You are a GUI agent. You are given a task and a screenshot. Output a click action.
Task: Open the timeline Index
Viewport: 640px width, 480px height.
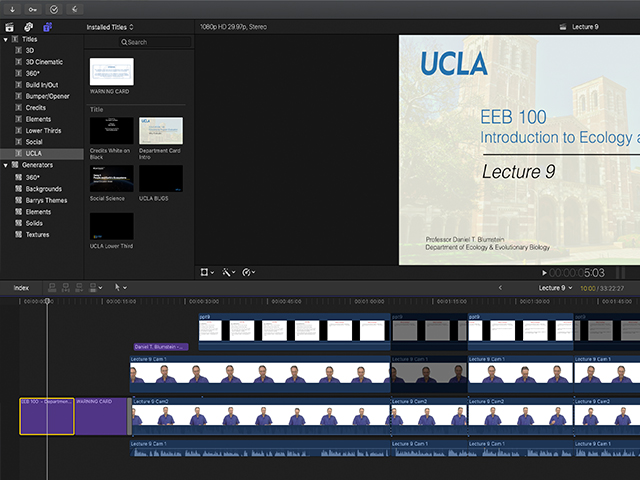tap(21, 288)
